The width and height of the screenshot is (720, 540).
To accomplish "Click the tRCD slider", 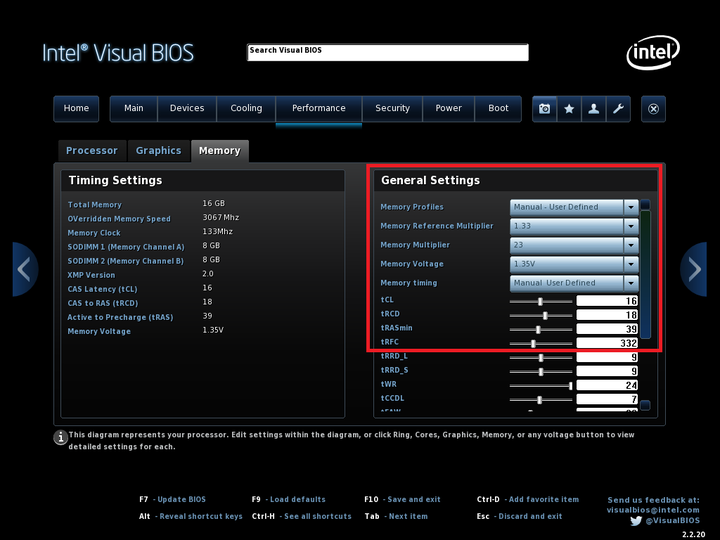I will pos(541,315).
